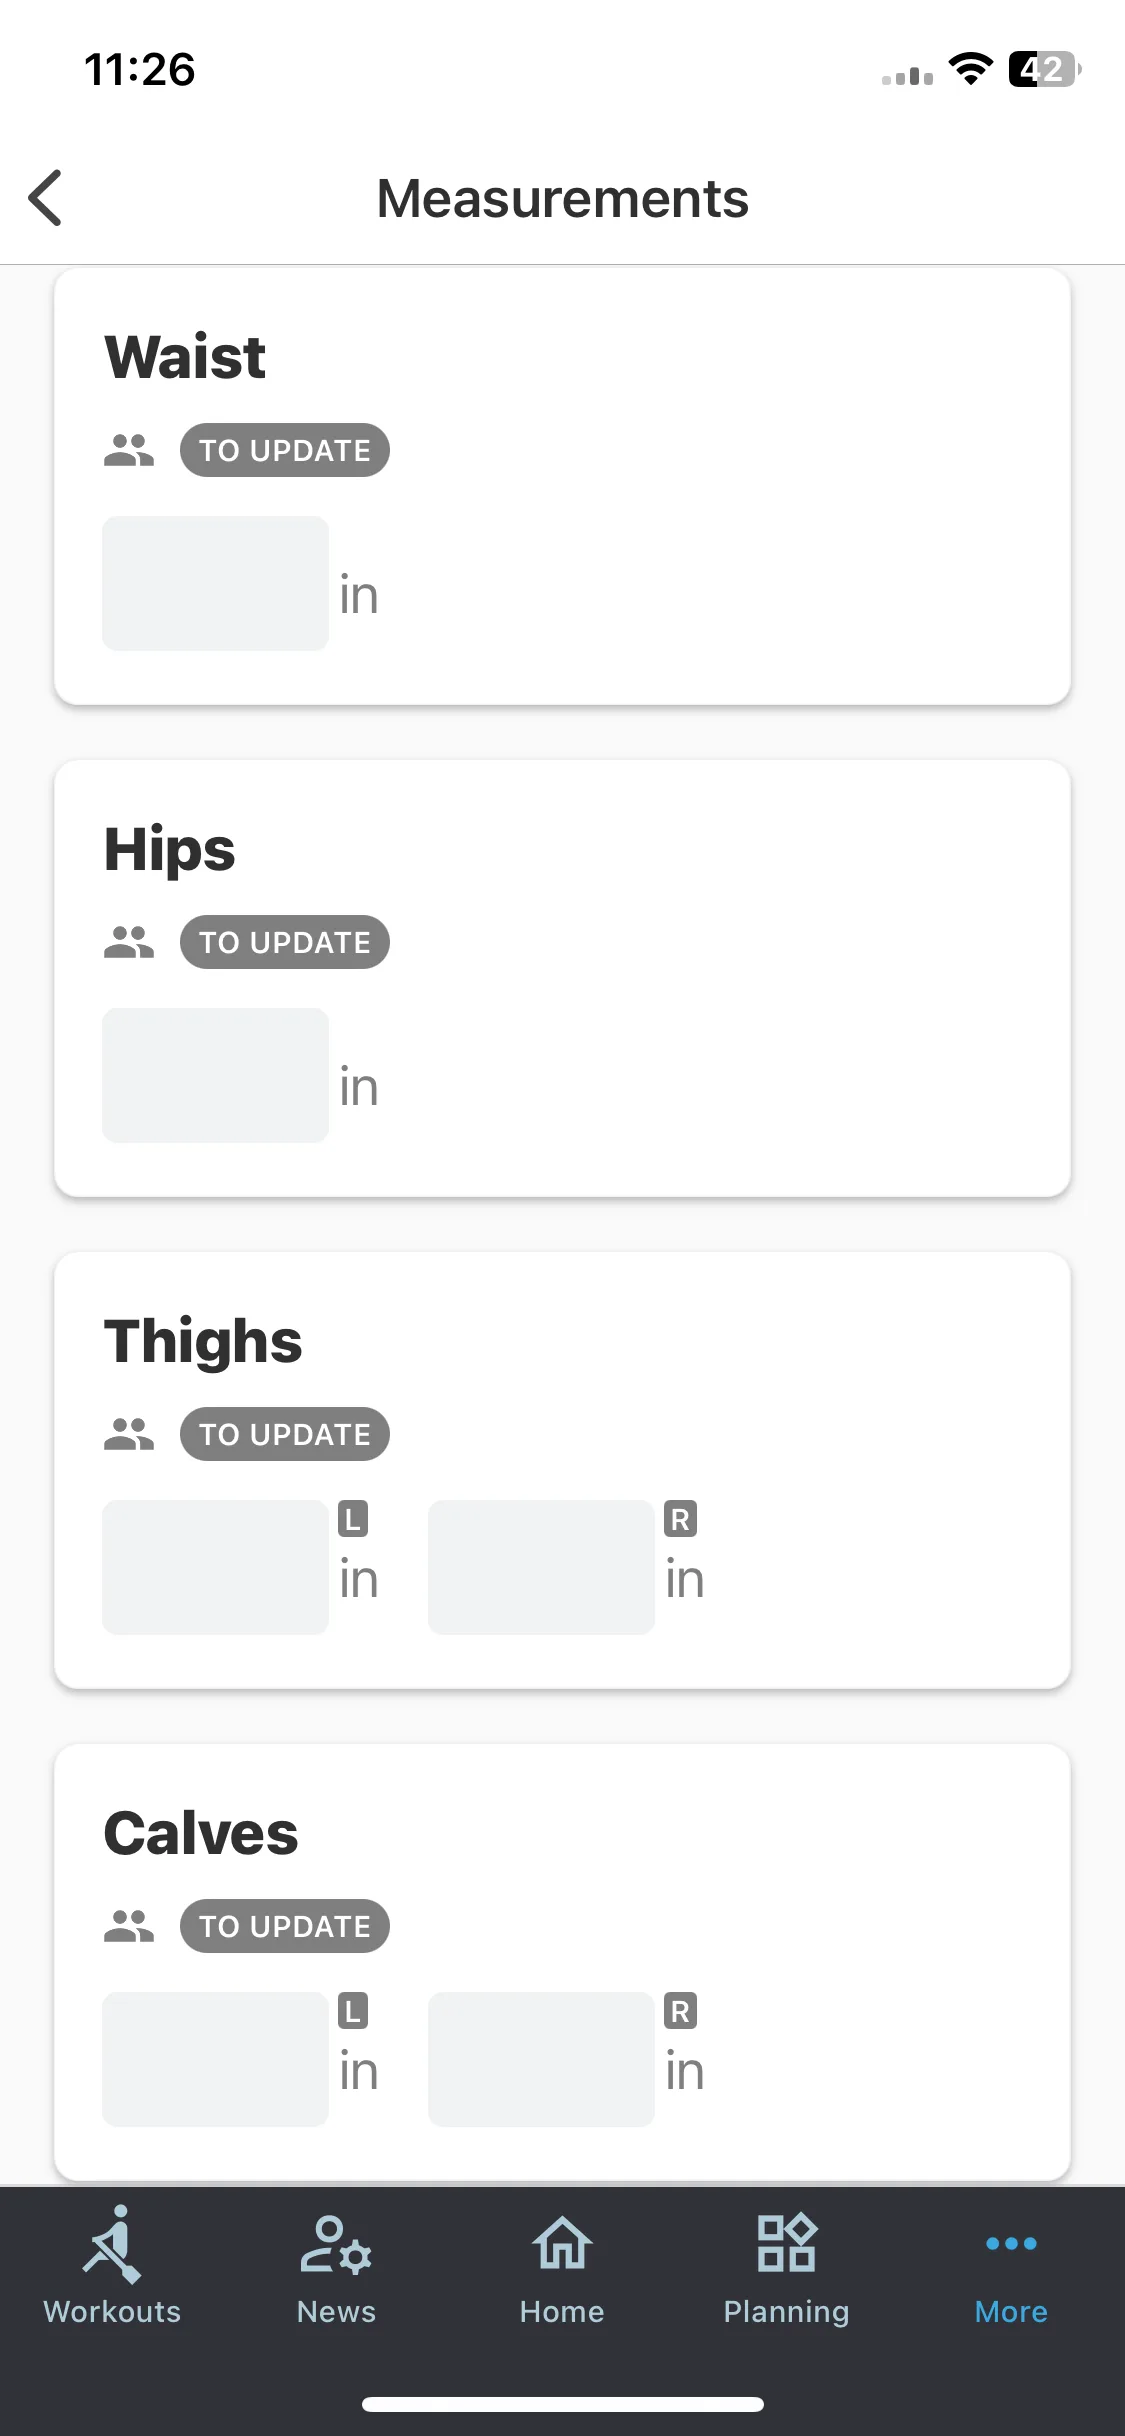Viewport: 1125px width, 2436px height.
Task: Tap the people icon under Waist
Action: pos(129,450)
